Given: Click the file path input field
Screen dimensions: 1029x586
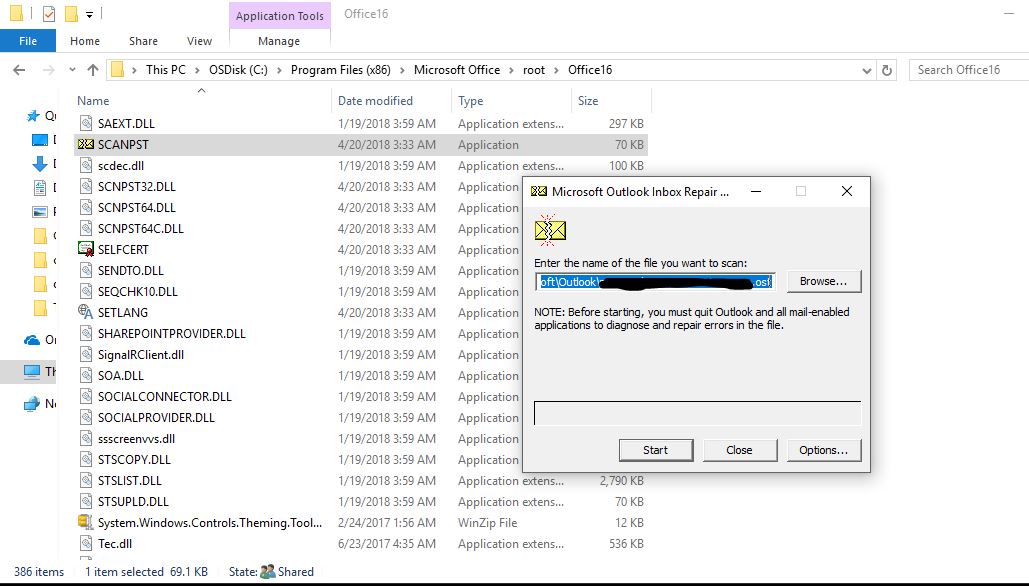Looking at the screenshot, I should pos(650,281).
